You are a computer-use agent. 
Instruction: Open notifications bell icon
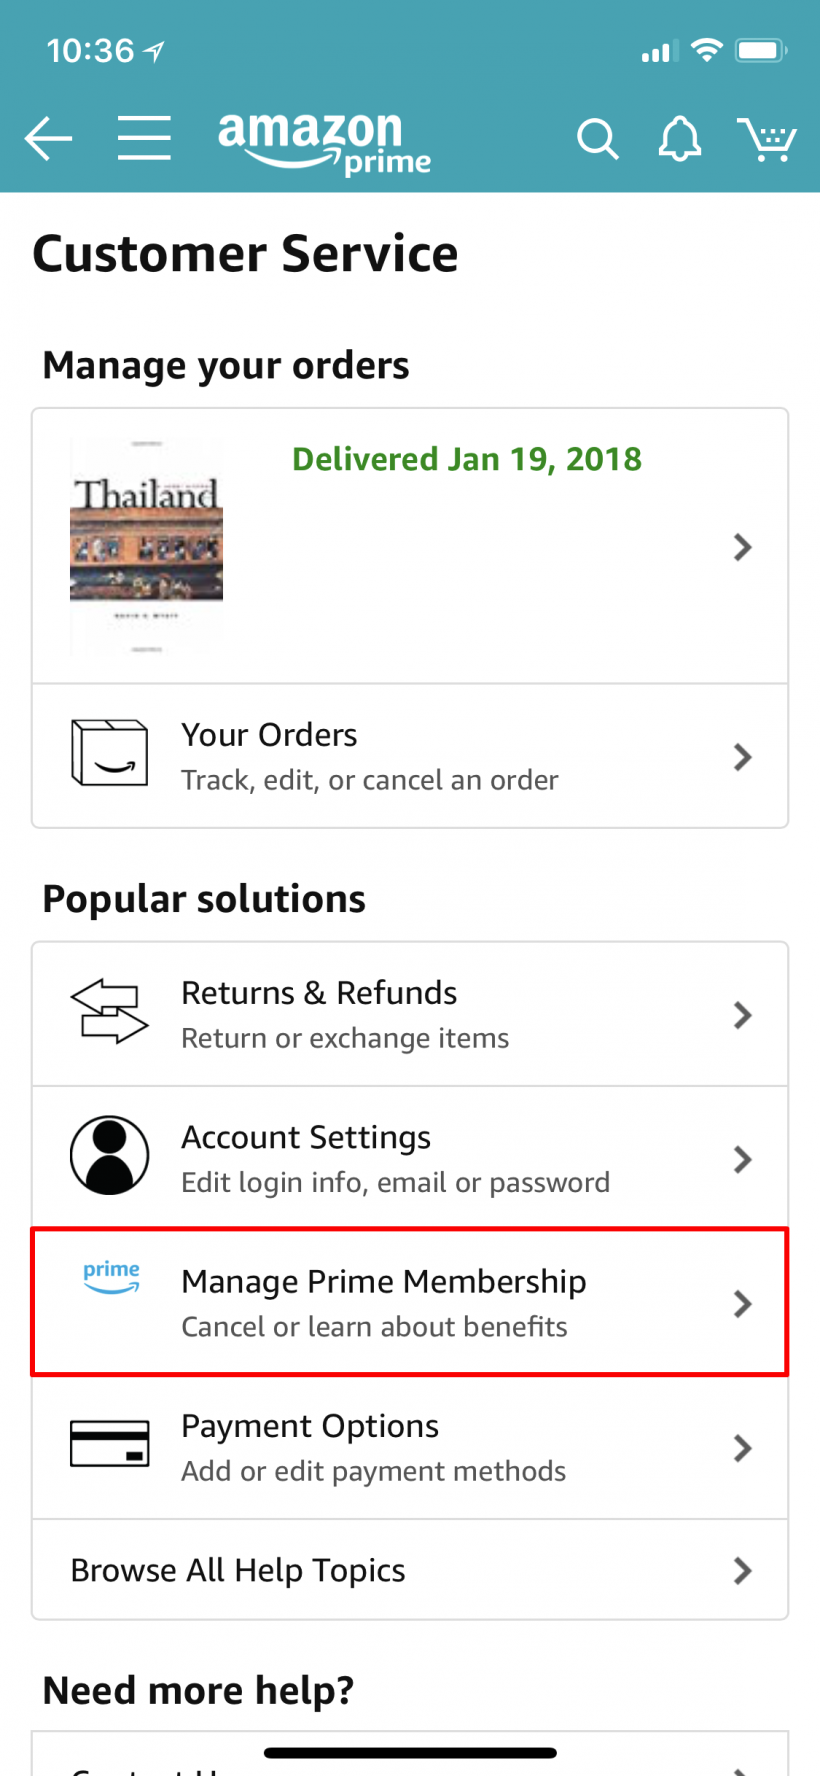pos(679,139)
